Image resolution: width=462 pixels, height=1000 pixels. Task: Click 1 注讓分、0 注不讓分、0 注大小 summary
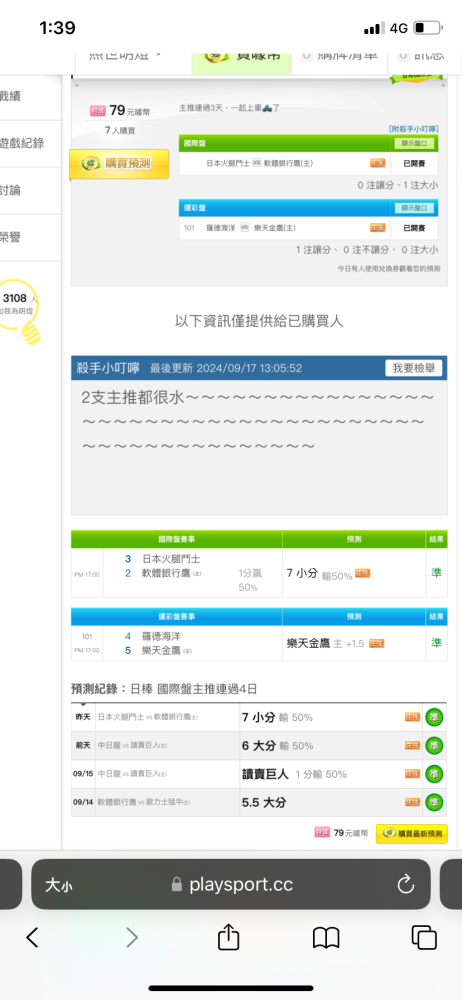coord(367,250)
